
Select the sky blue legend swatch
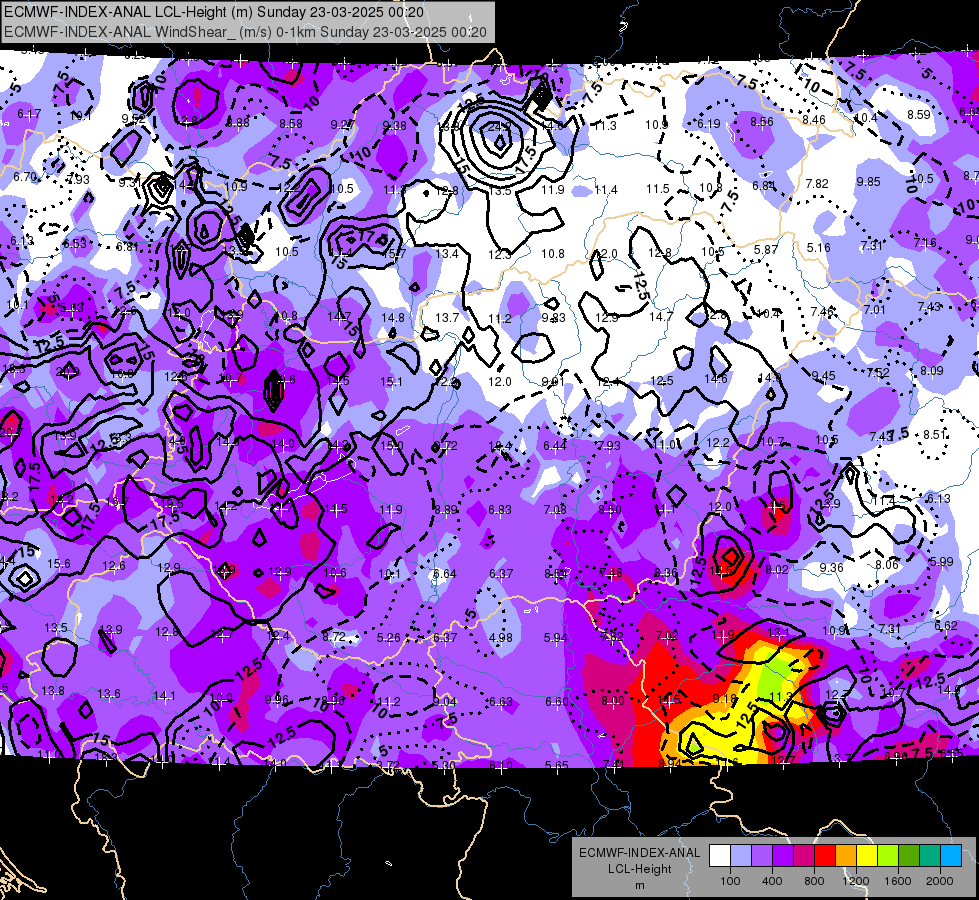[x=951, y=856]
